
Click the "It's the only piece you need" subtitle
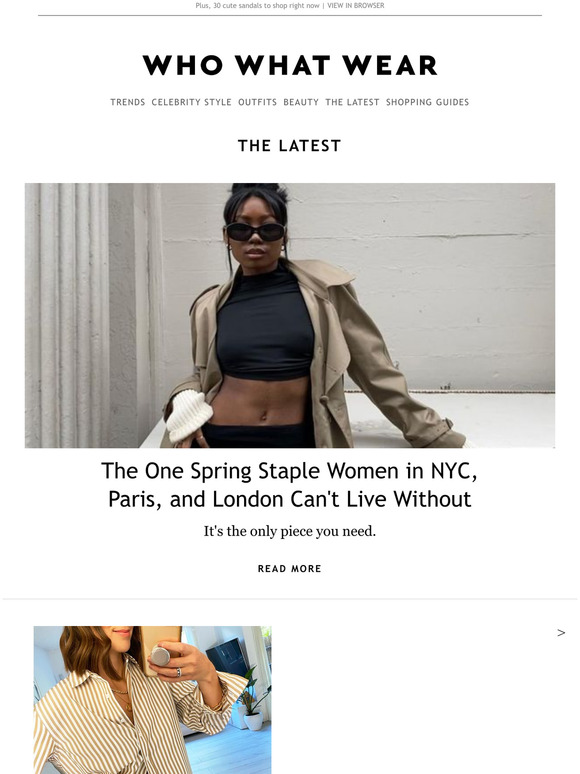[290, 531]
